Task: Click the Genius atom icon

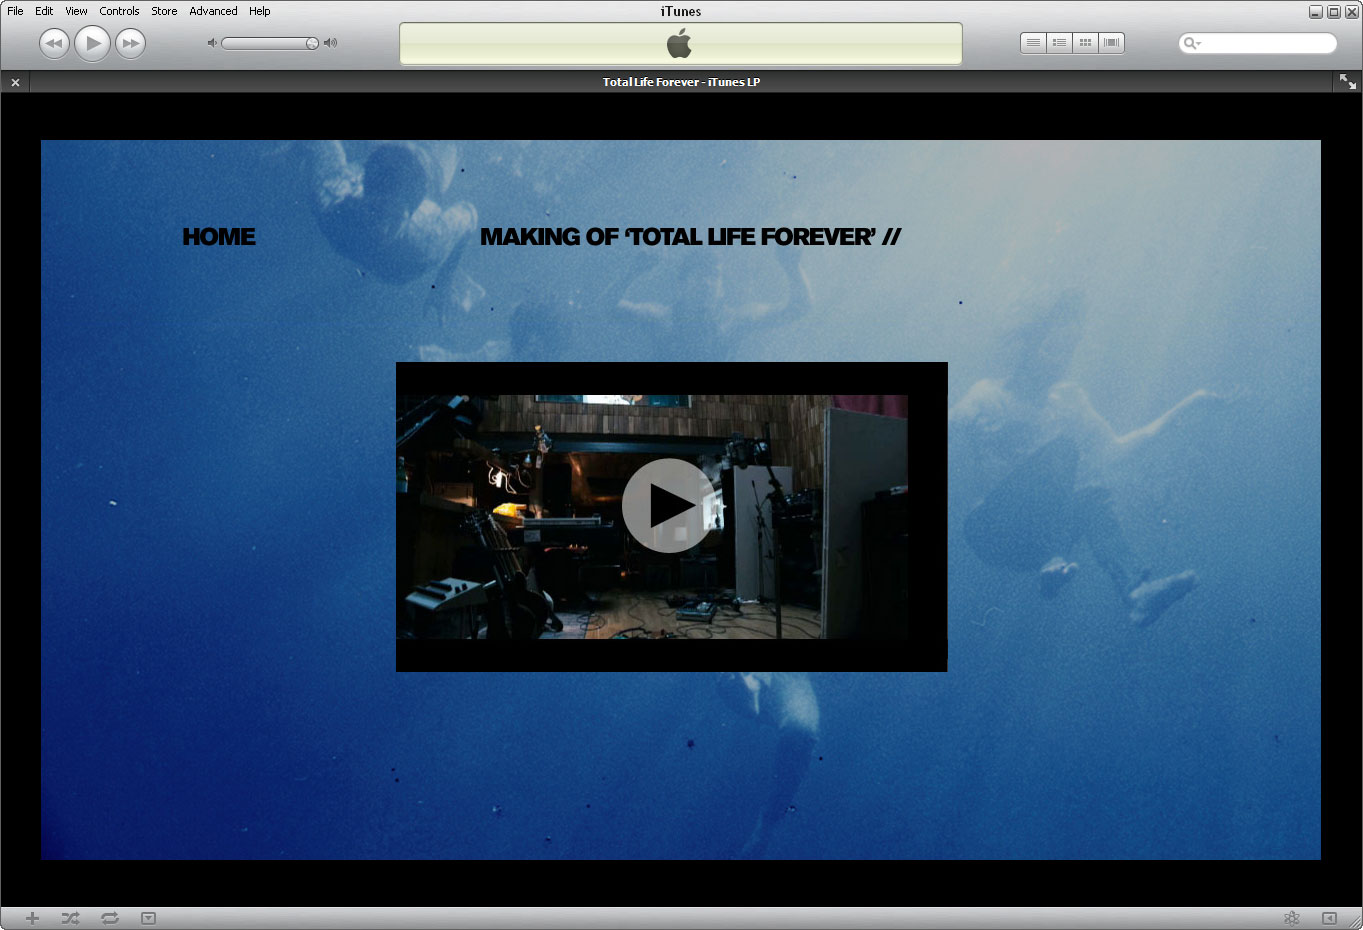Action: (1292, 918)
